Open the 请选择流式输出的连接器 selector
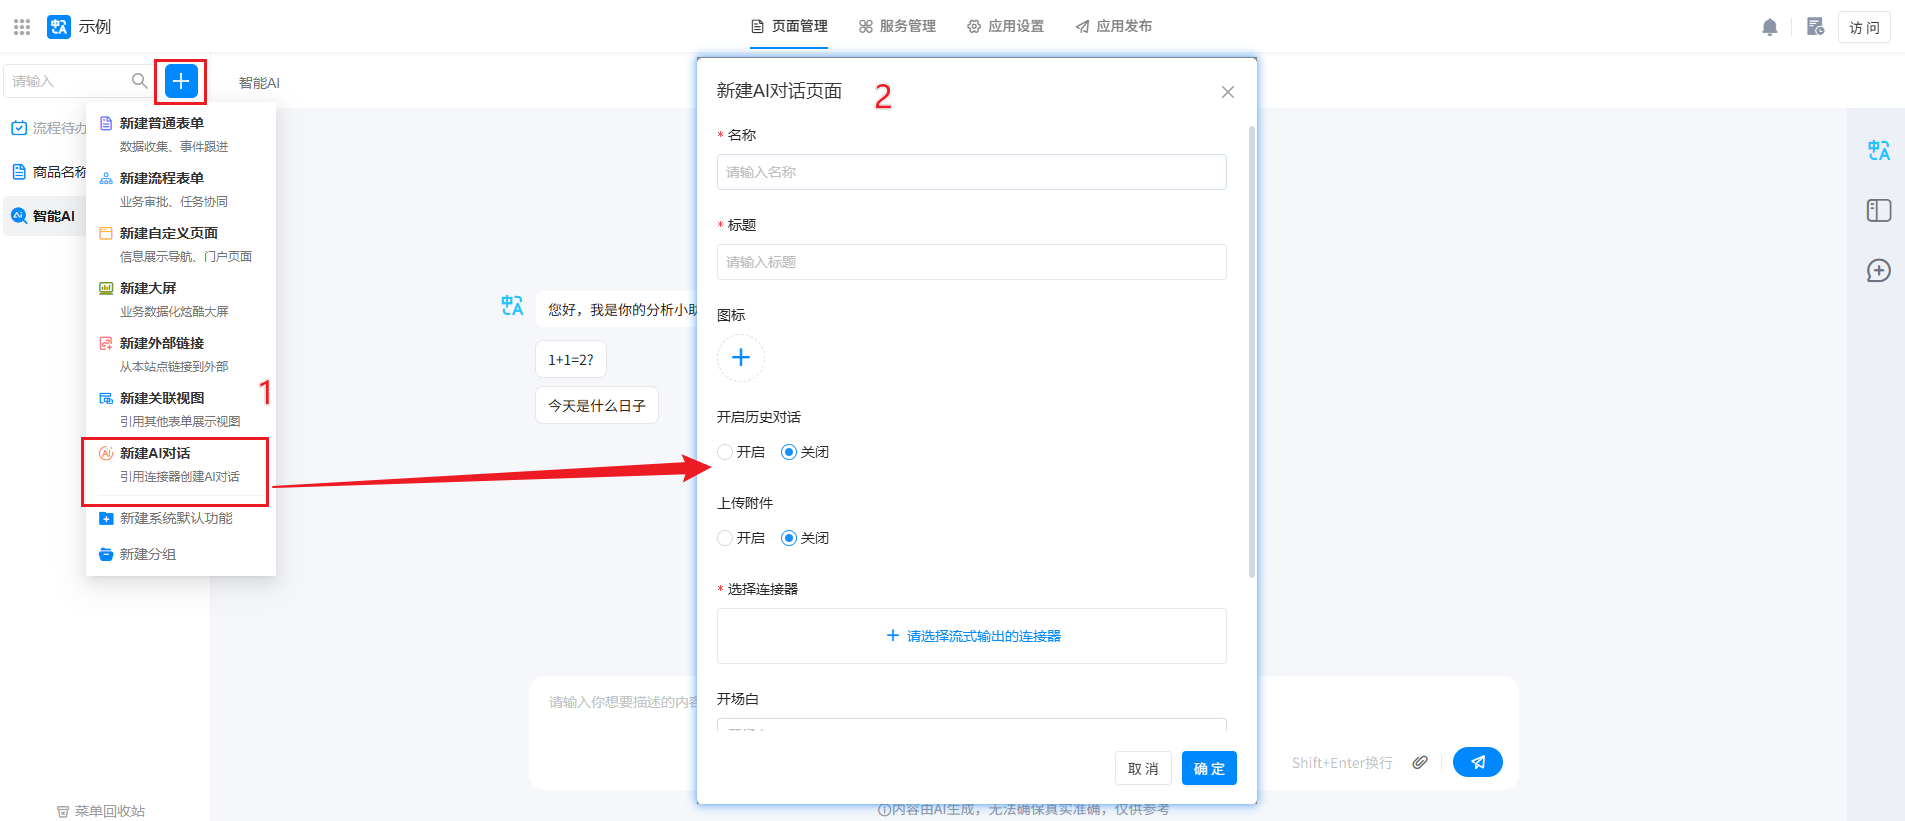This screenshot has height=821, width=1905. [x=972, y=636]
